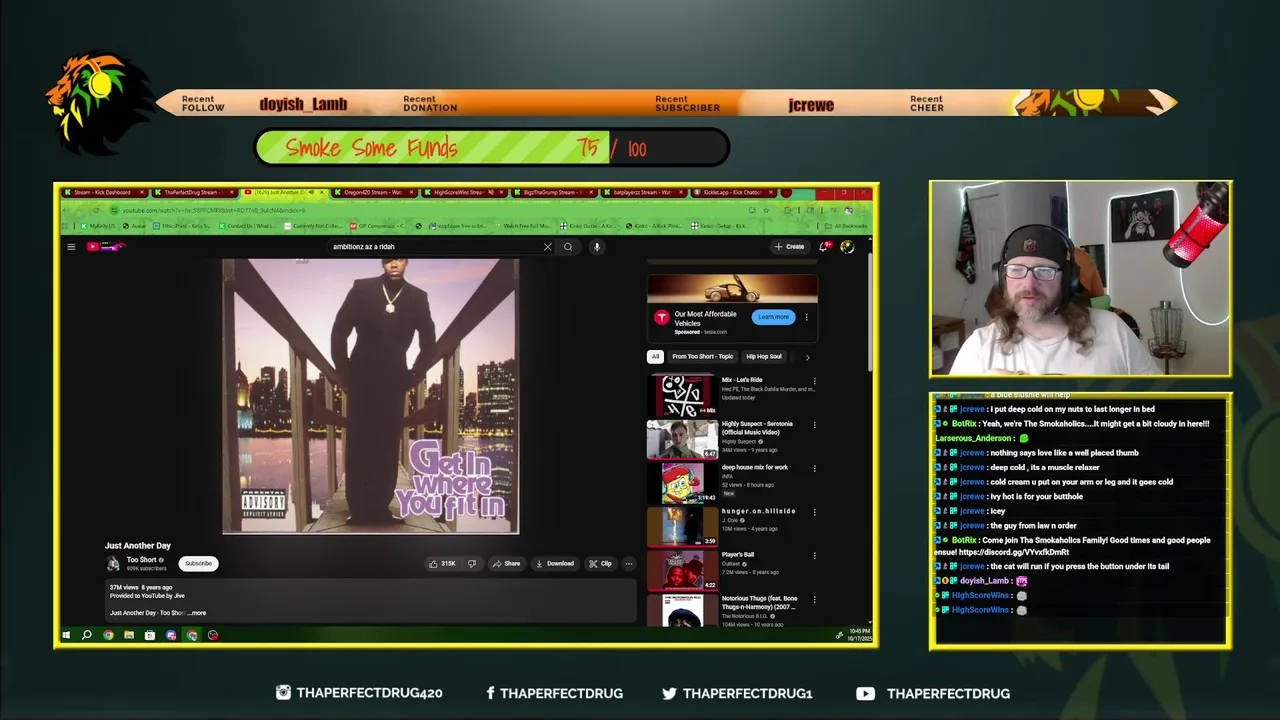This screenshot has width=1280, height=720.
Task: Open the Too Short channel name link
Action: click(141, 560)
